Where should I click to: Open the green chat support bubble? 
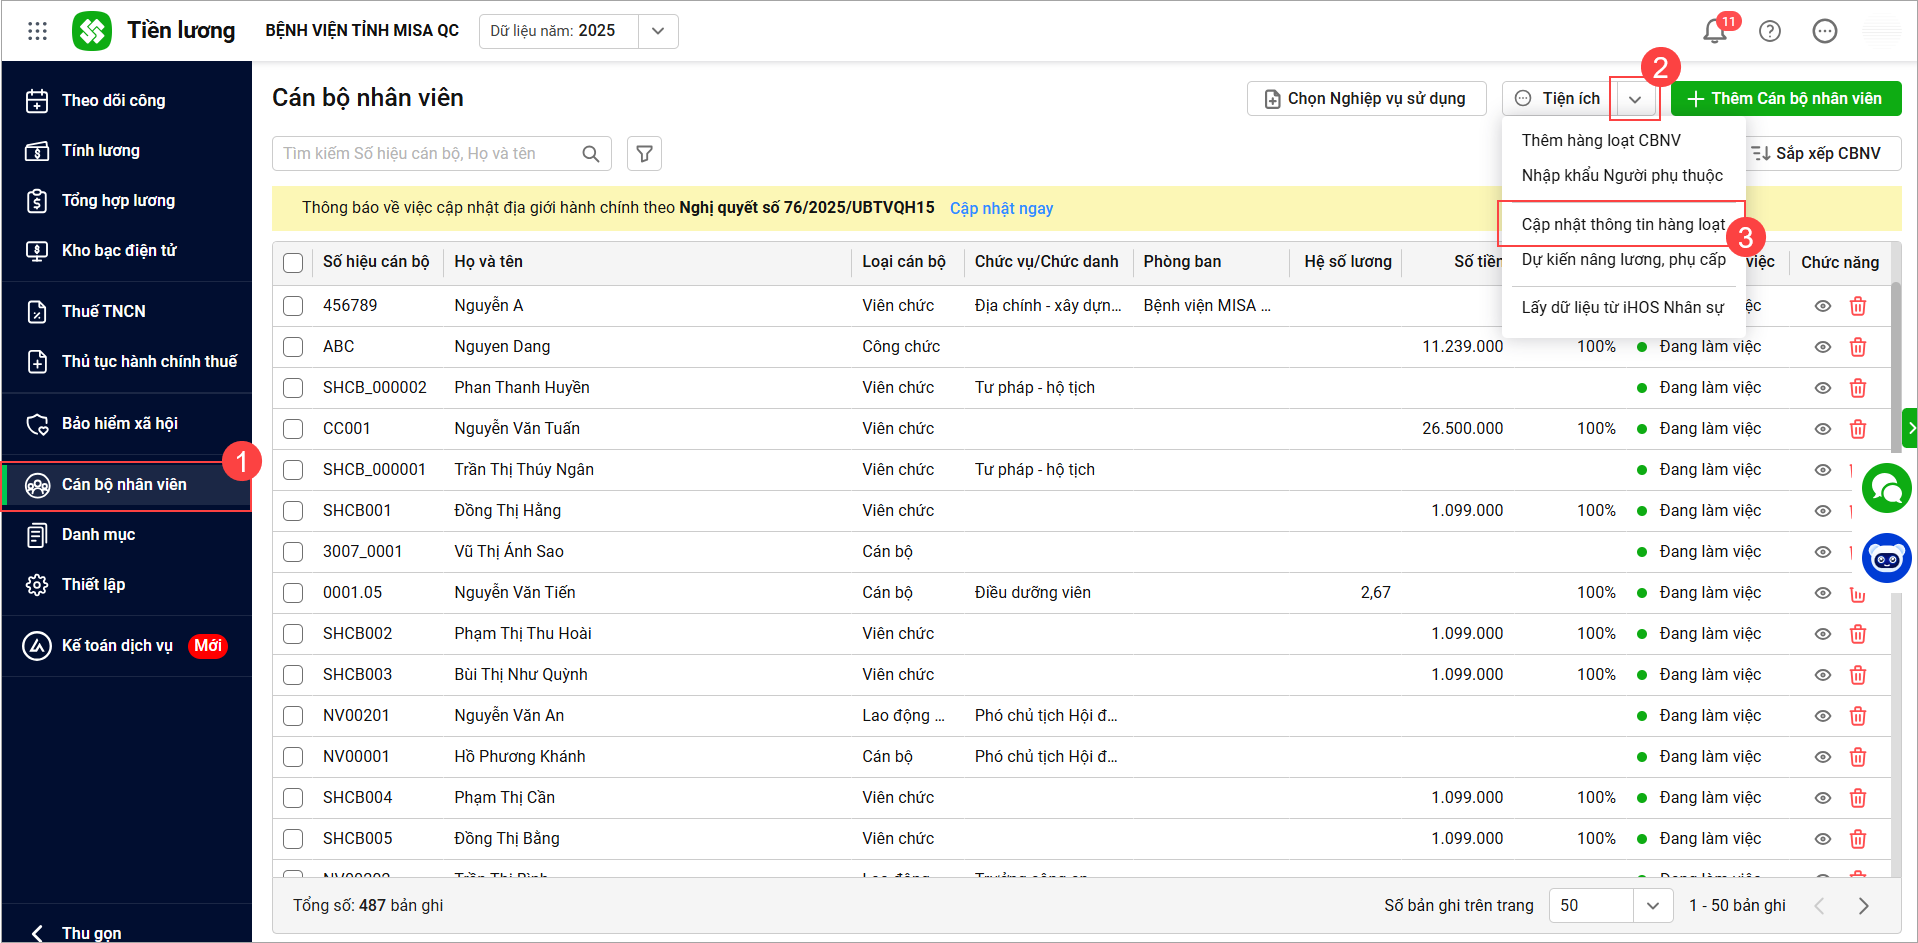click(x=1886, y=489)
